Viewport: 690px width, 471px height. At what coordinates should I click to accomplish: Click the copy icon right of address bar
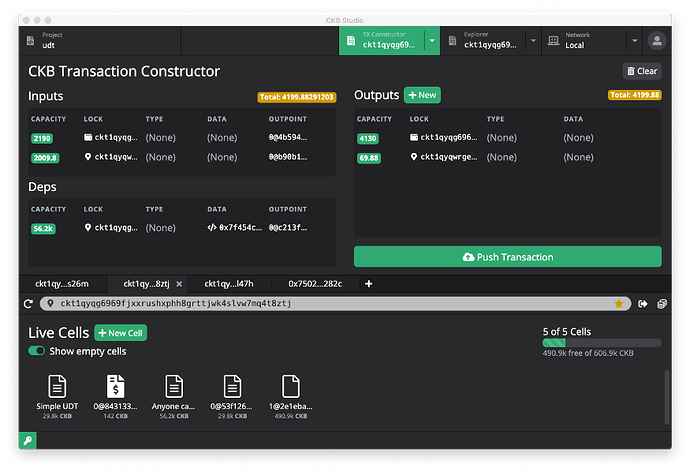click(x=661, y=303)
